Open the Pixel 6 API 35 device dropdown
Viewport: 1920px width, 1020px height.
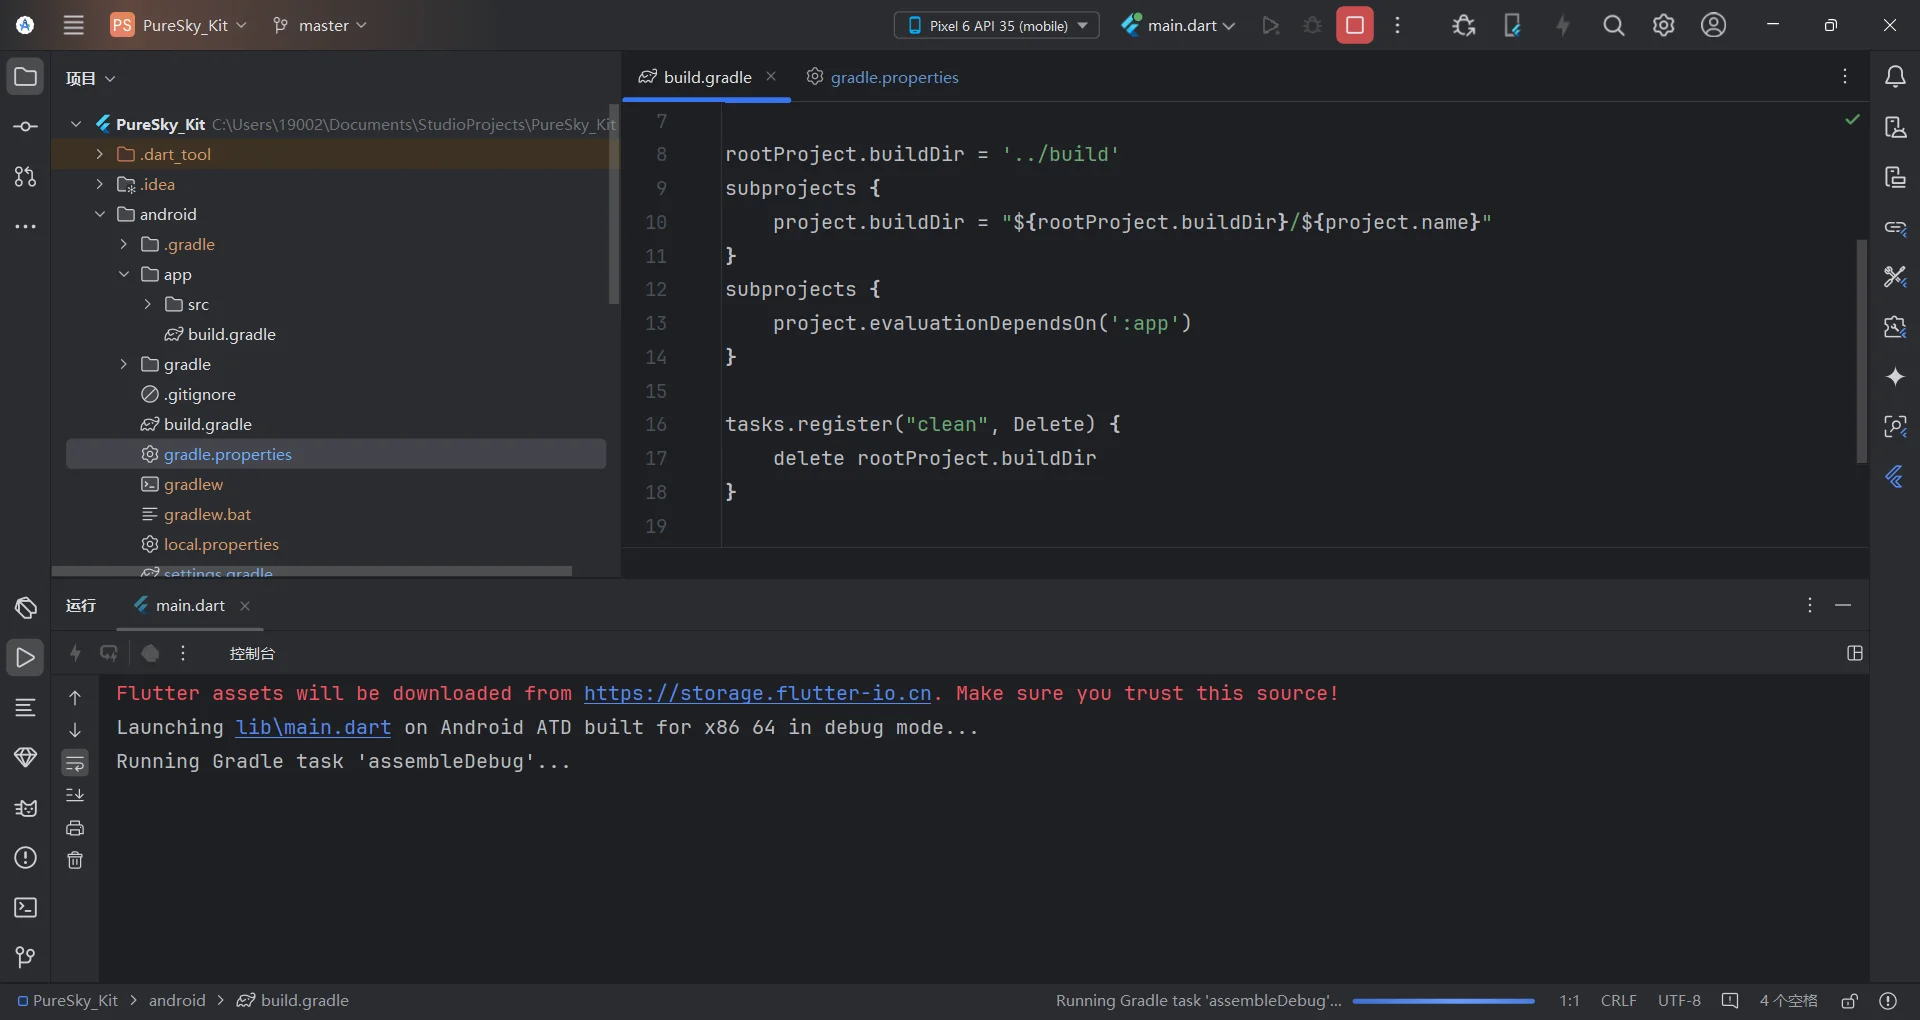(x=996, y=26)
